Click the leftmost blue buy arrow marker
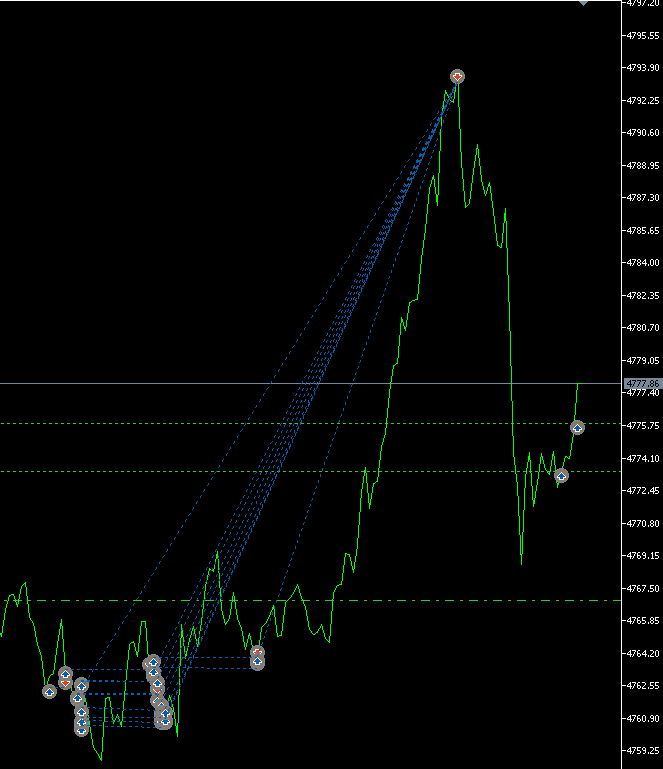The width and height of the screenshot is (663, 769). [49, 691]
